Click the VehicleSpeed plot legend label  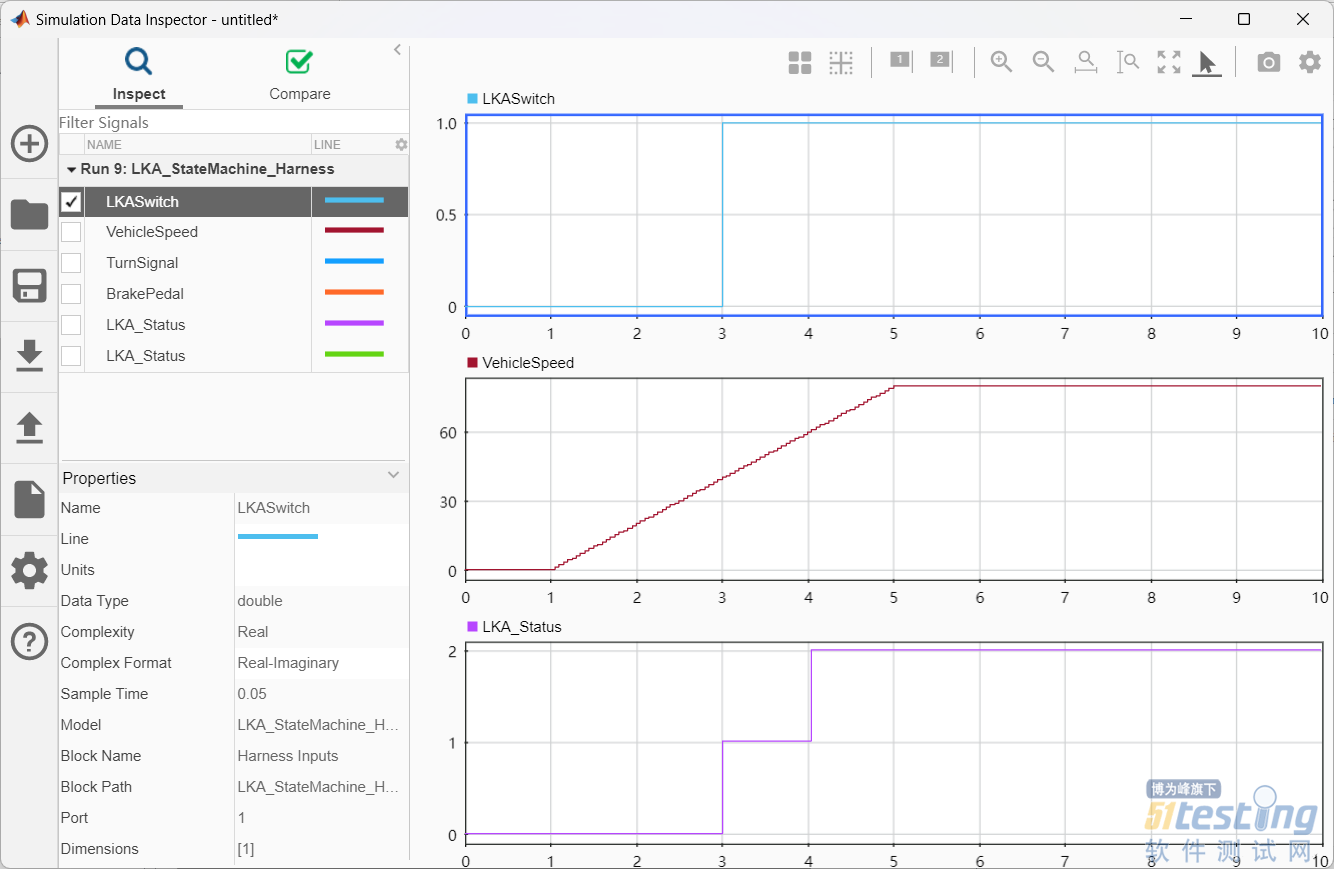coord(528,363)
